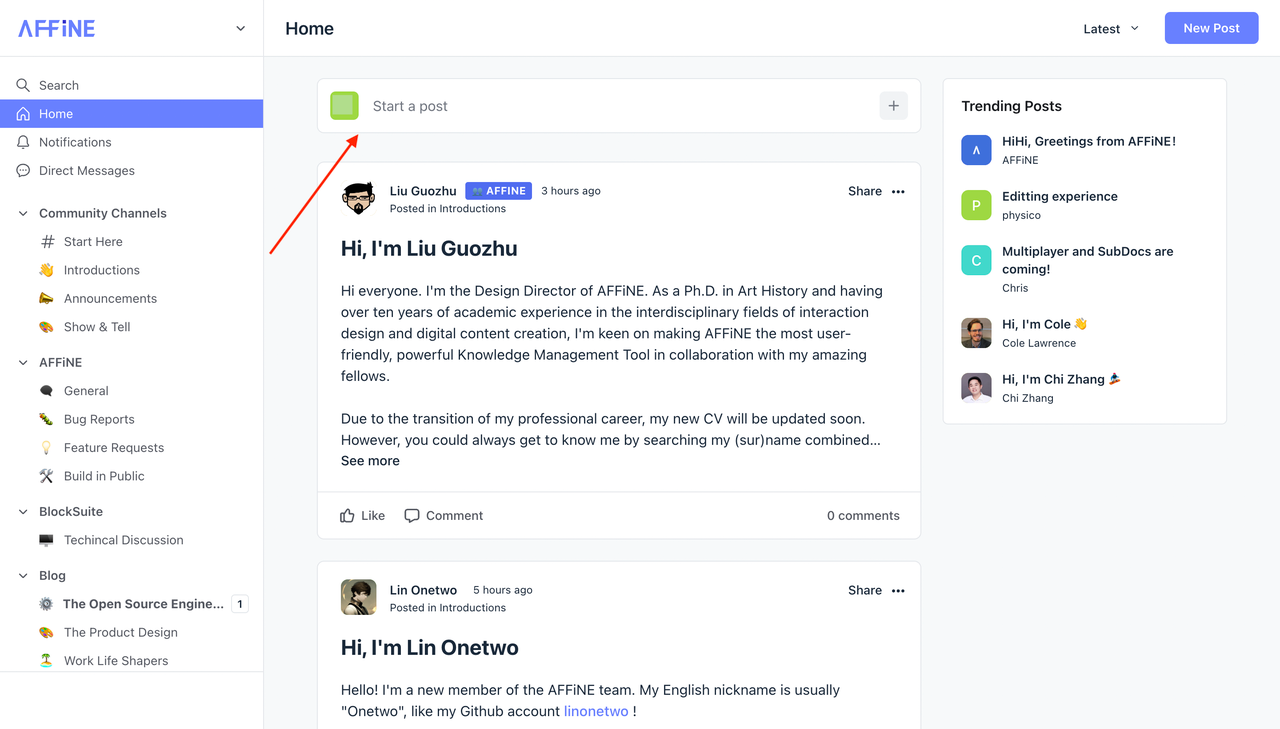Click the AFFiNE logo

click(57, 28)
